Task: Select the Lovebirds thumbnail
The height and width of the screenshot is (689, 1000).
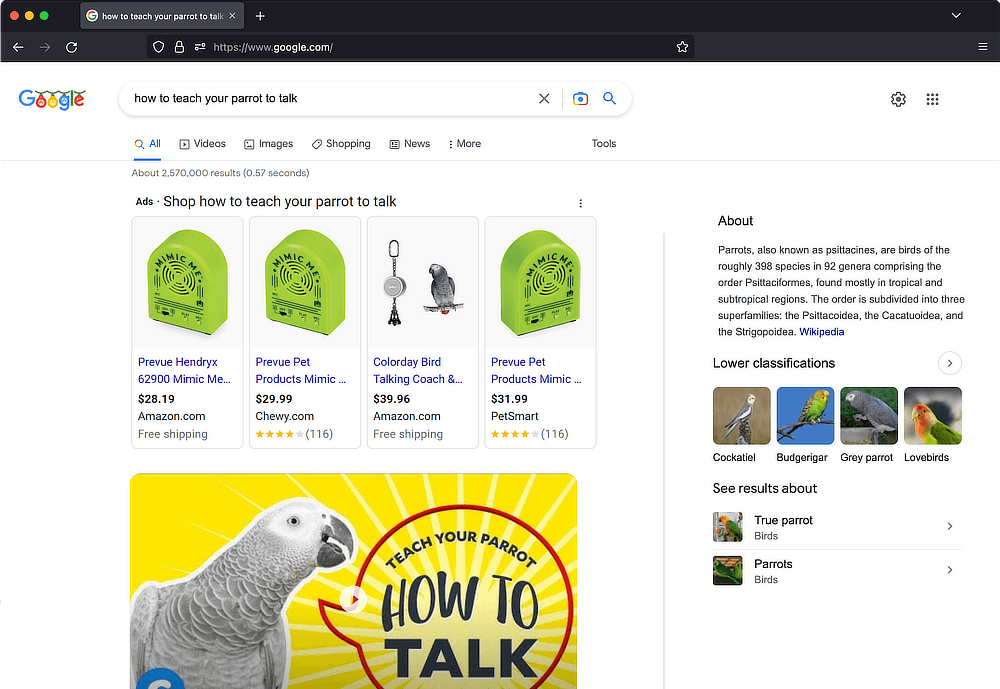Action: 933,416
